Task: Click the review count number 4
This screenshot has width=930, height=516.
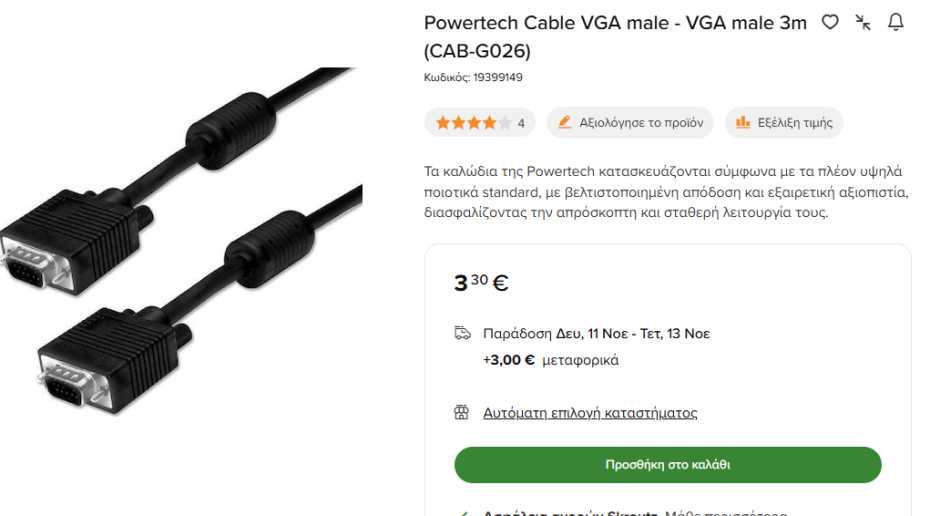Action: 521,123
